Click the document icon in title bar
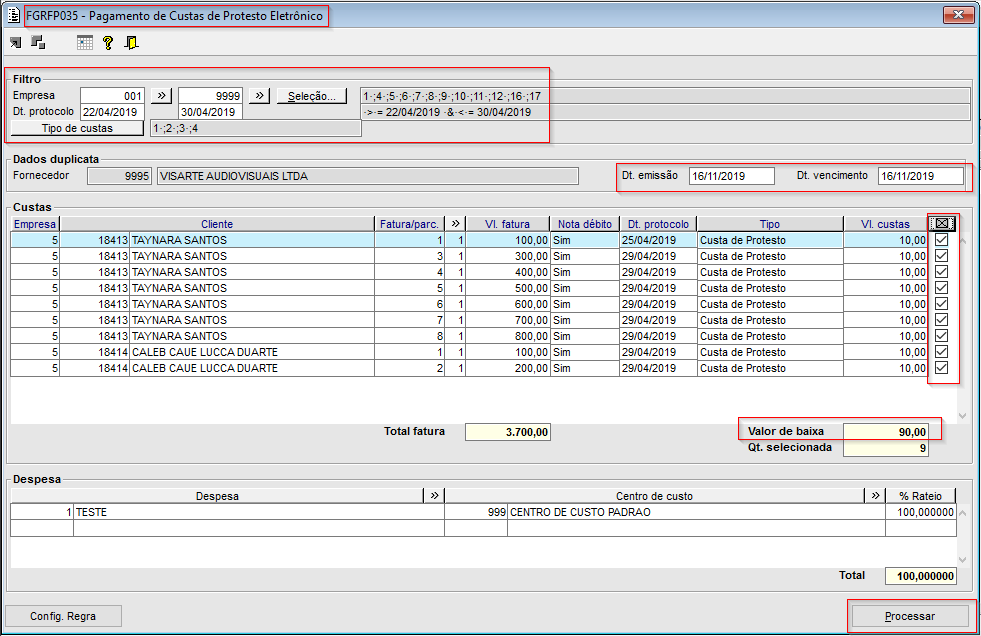This screenshot has height=636, width=981. tap(14, 14)
